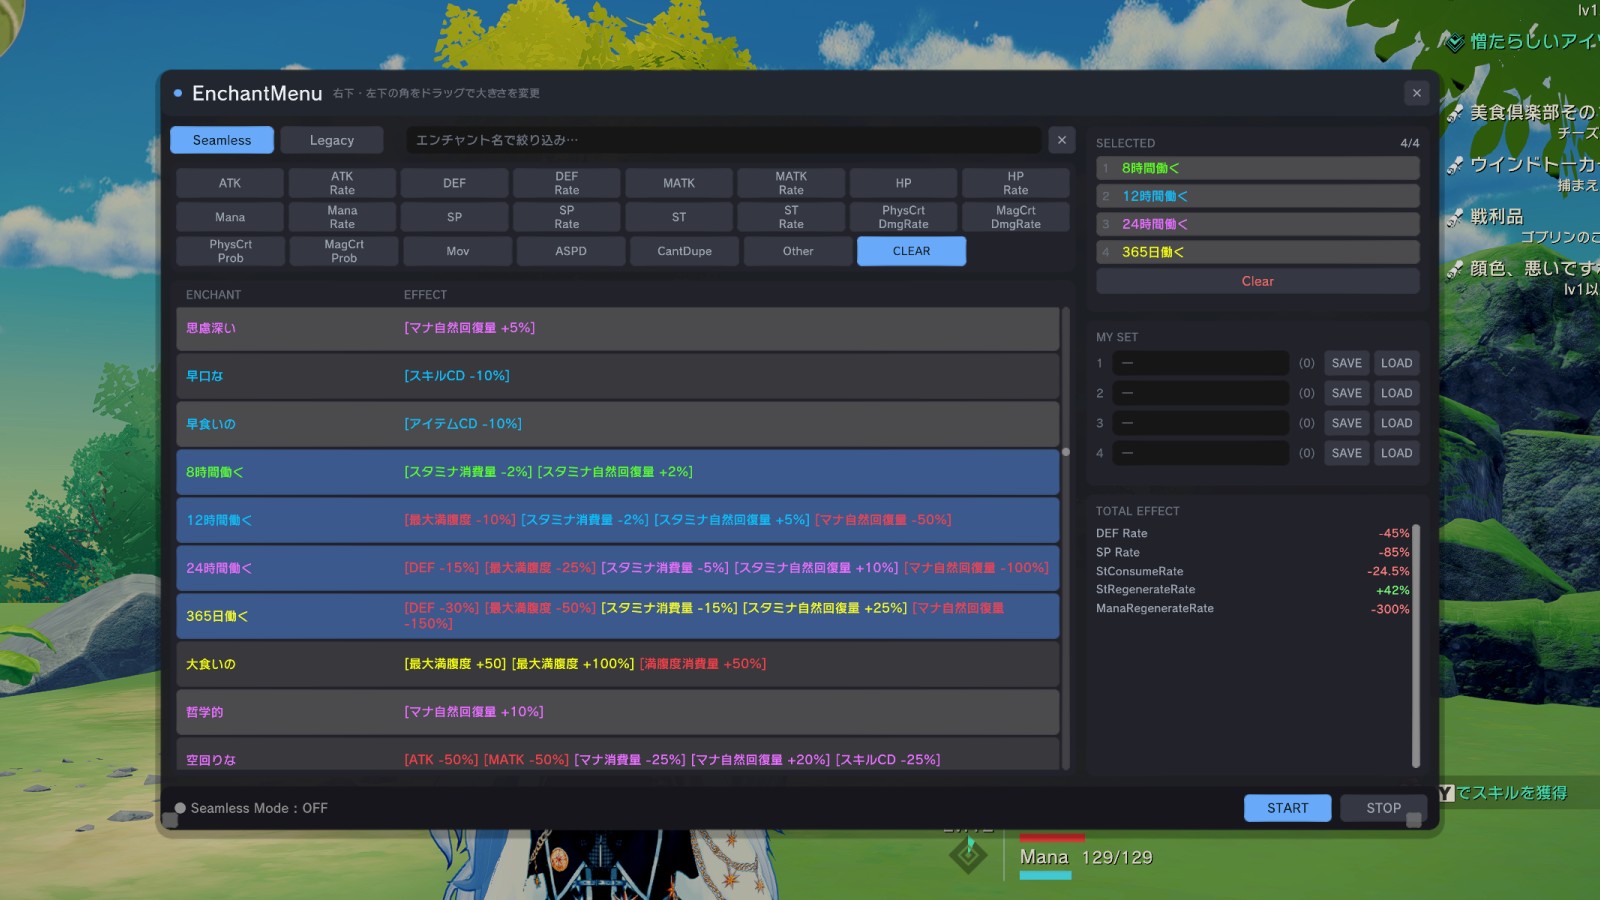
Task: Toggle Seamless Mode indicator
Action: 180,808
